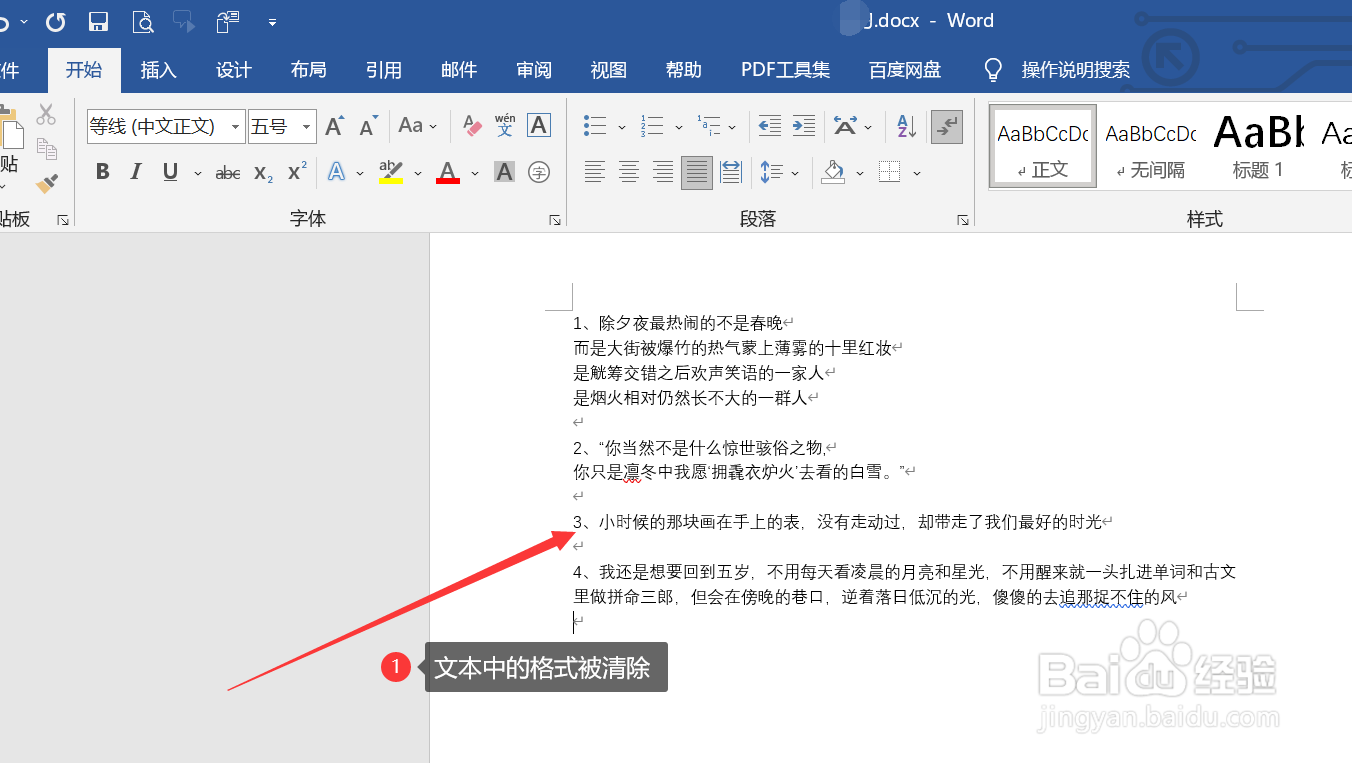Click the Clear All Formatting eraser icon

tap(472, 126)
